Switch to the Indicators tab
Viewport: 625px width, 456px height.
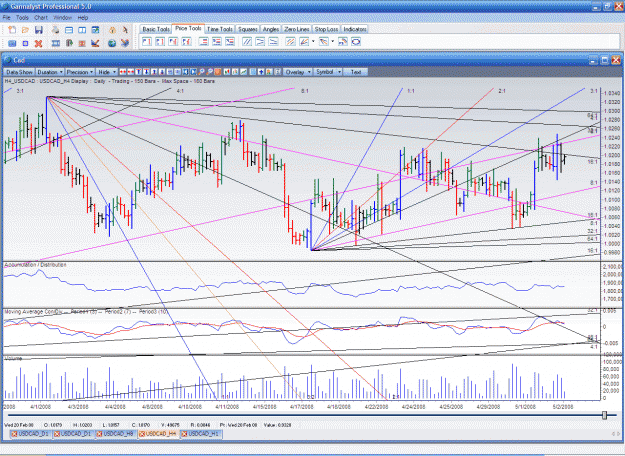(355, 29)
